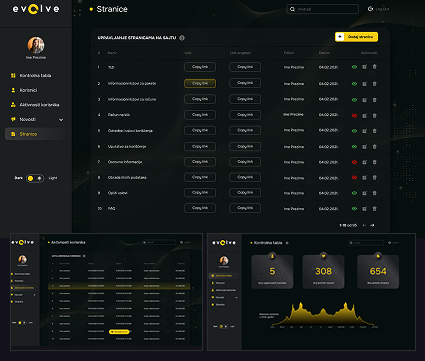
Task: Click the Log Out power icon
Action: tap(370, 9)
